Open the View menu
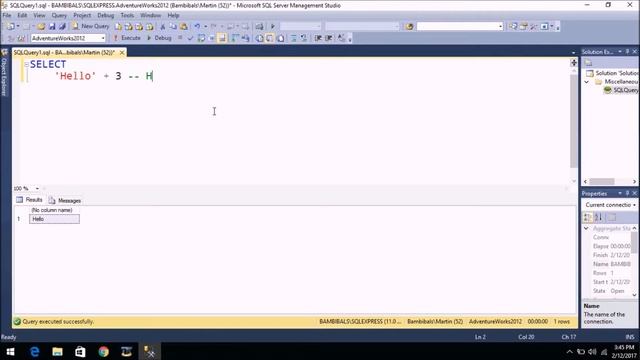The image size is (640, 360). click(39, 15)
